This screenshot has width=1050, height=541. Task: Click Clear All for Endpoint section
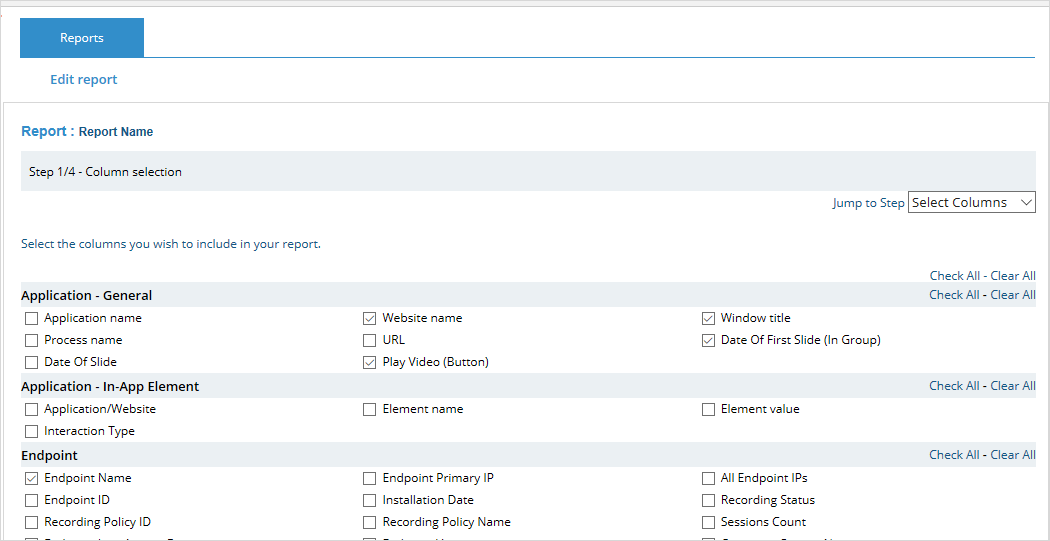pos(1012,455)
